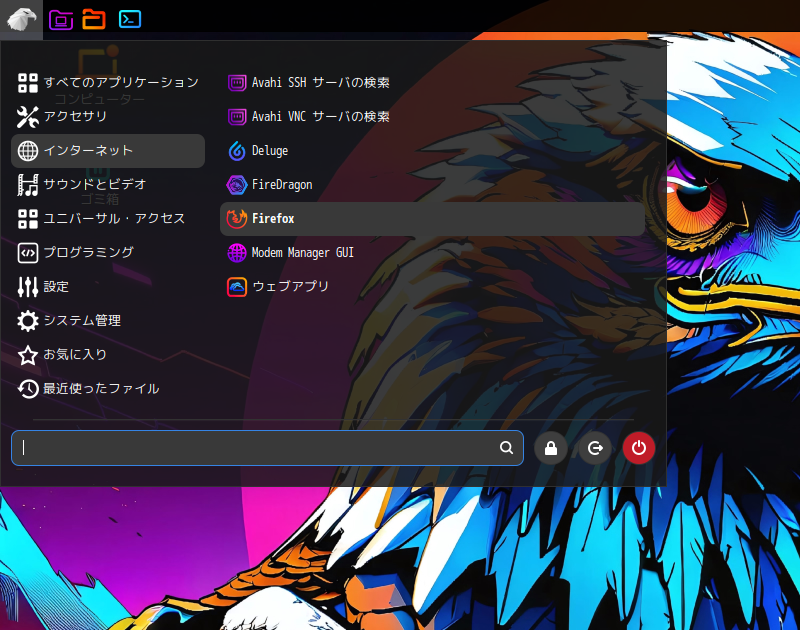This screenshot has width=800, height=630.
Task: Open the orange file manager panel icon
Action: [94, 19]
